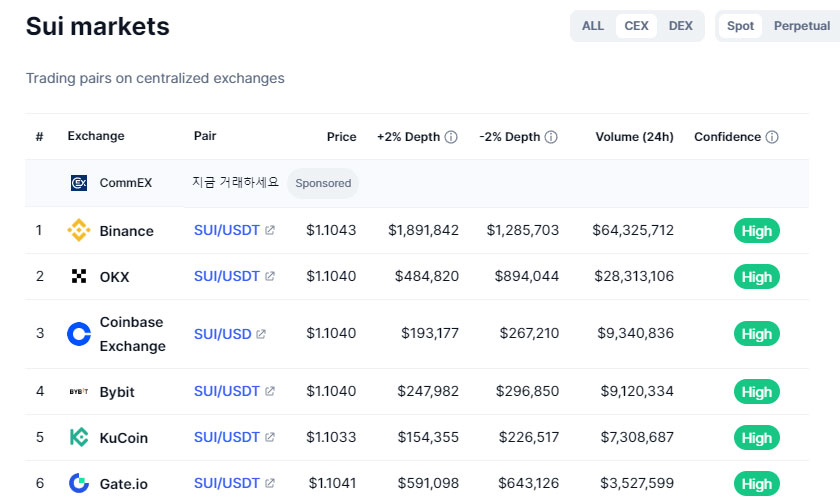Click the Coinbase Exchange logo icon

coord(79,334)
